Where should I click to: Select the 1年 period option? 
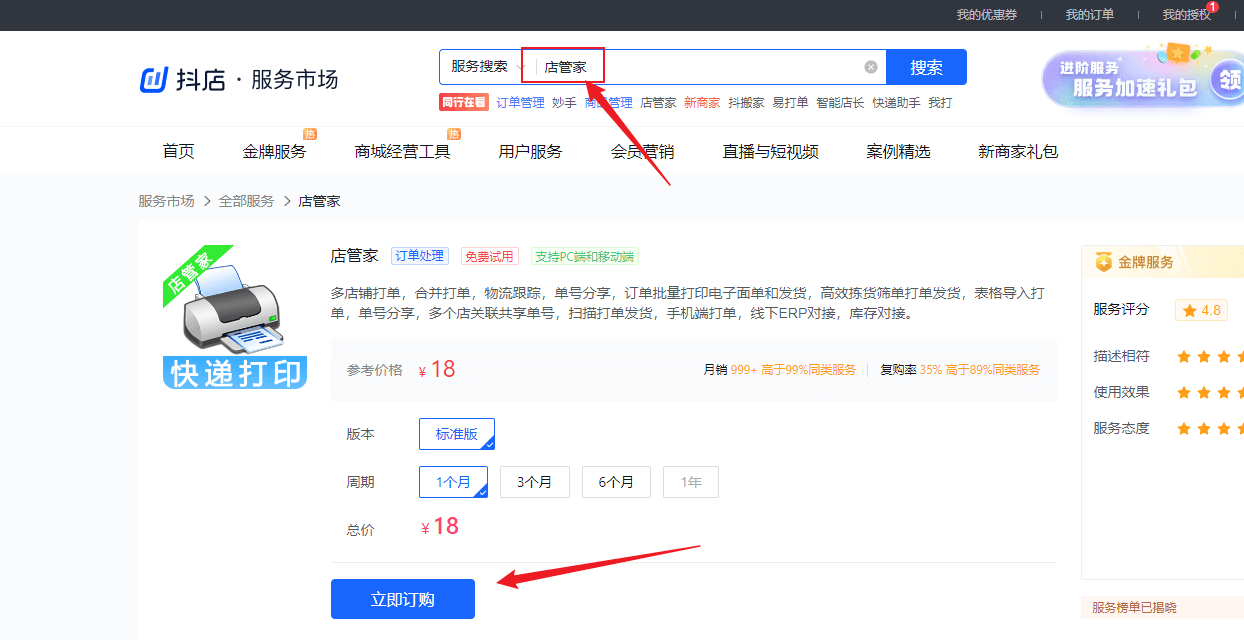point(691,482)
